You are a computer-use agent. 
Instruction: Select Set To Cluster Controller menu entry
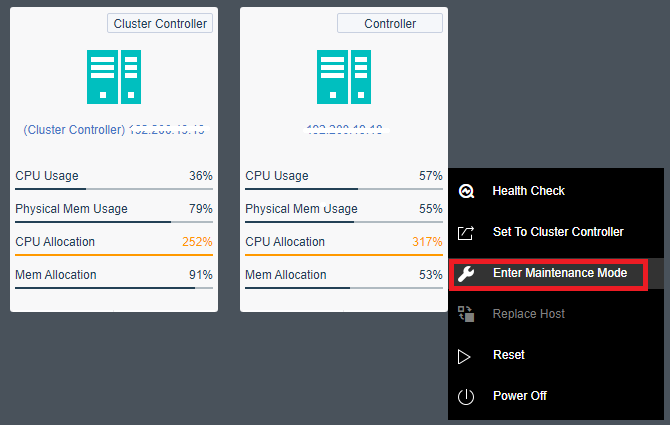tap(557, 232)
